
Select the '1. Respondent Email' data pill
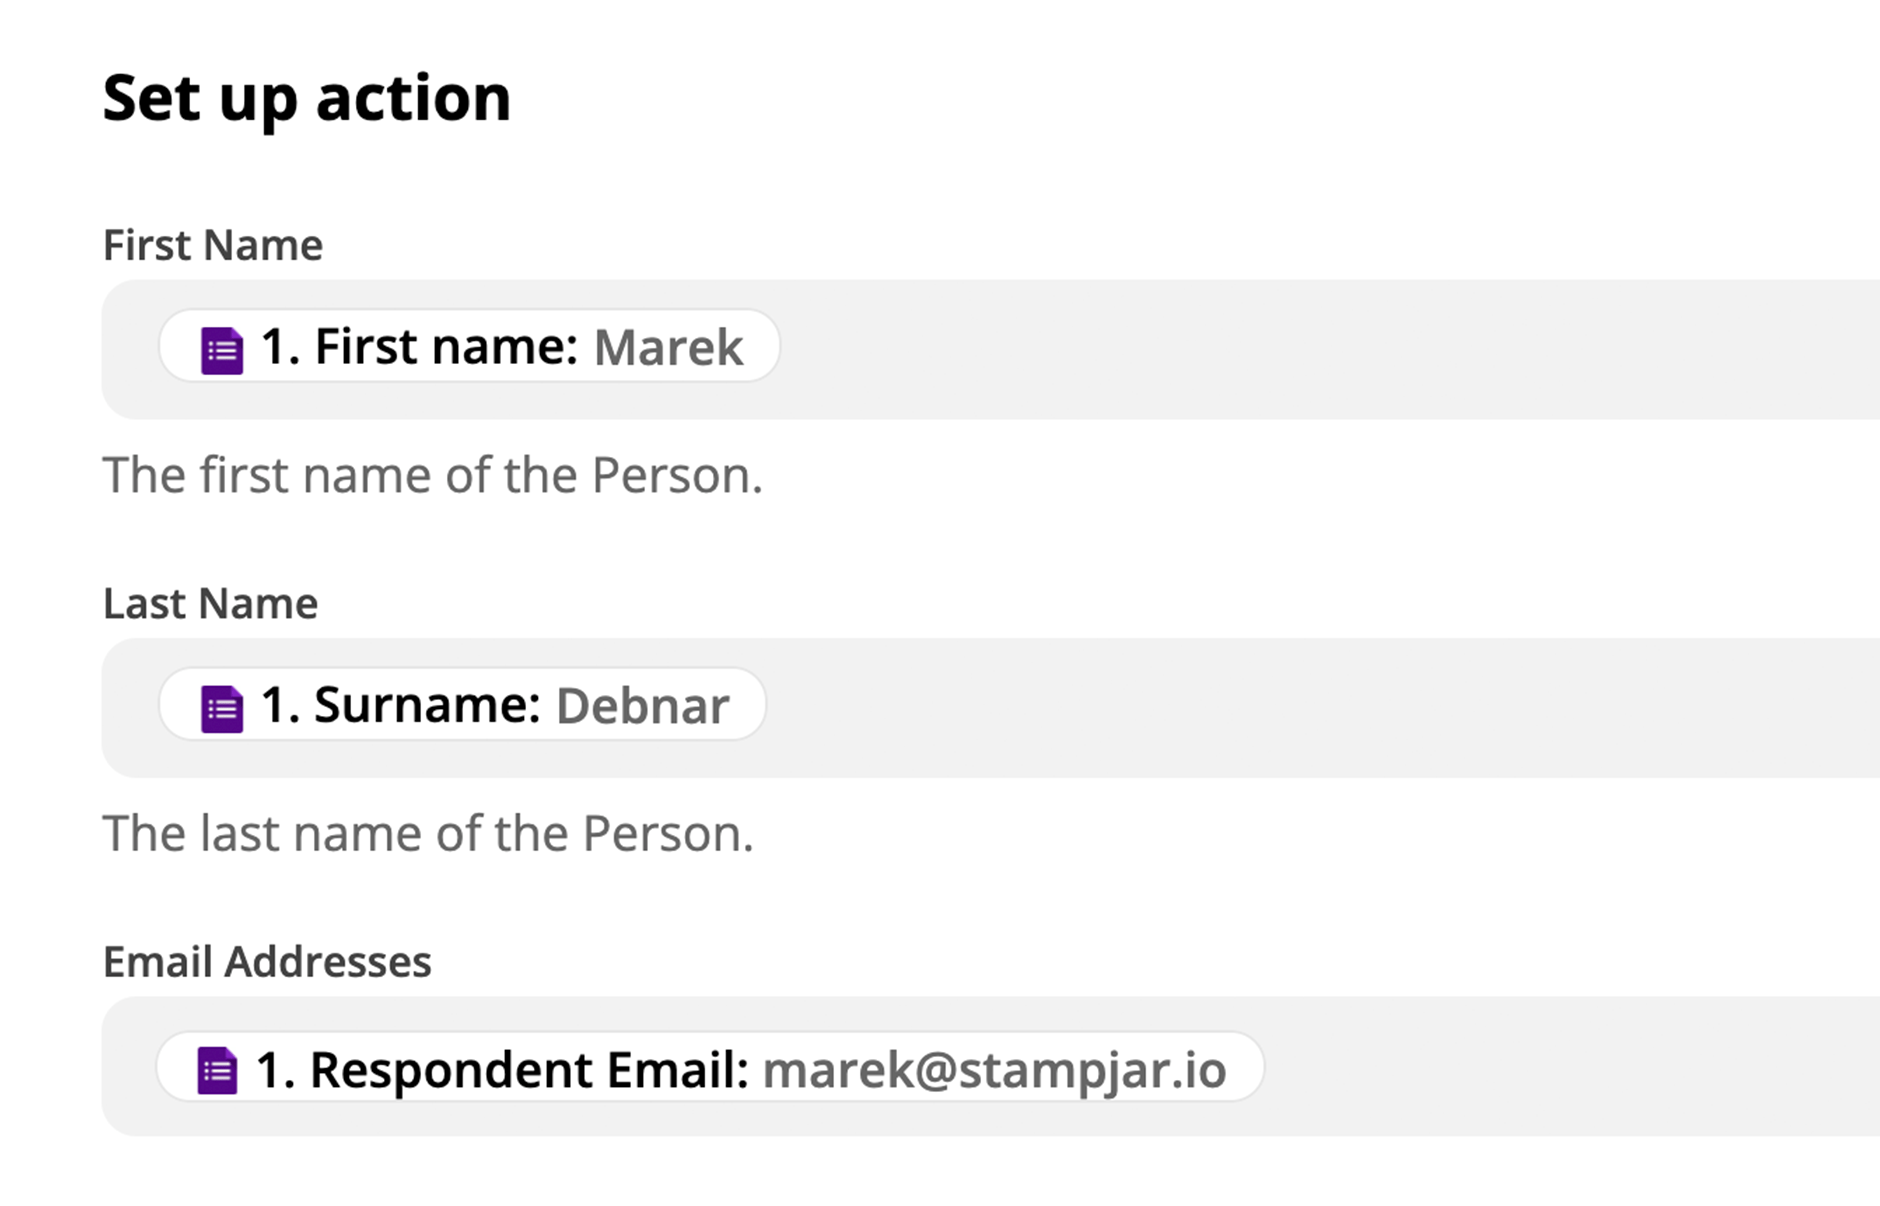coord(710,1067)
